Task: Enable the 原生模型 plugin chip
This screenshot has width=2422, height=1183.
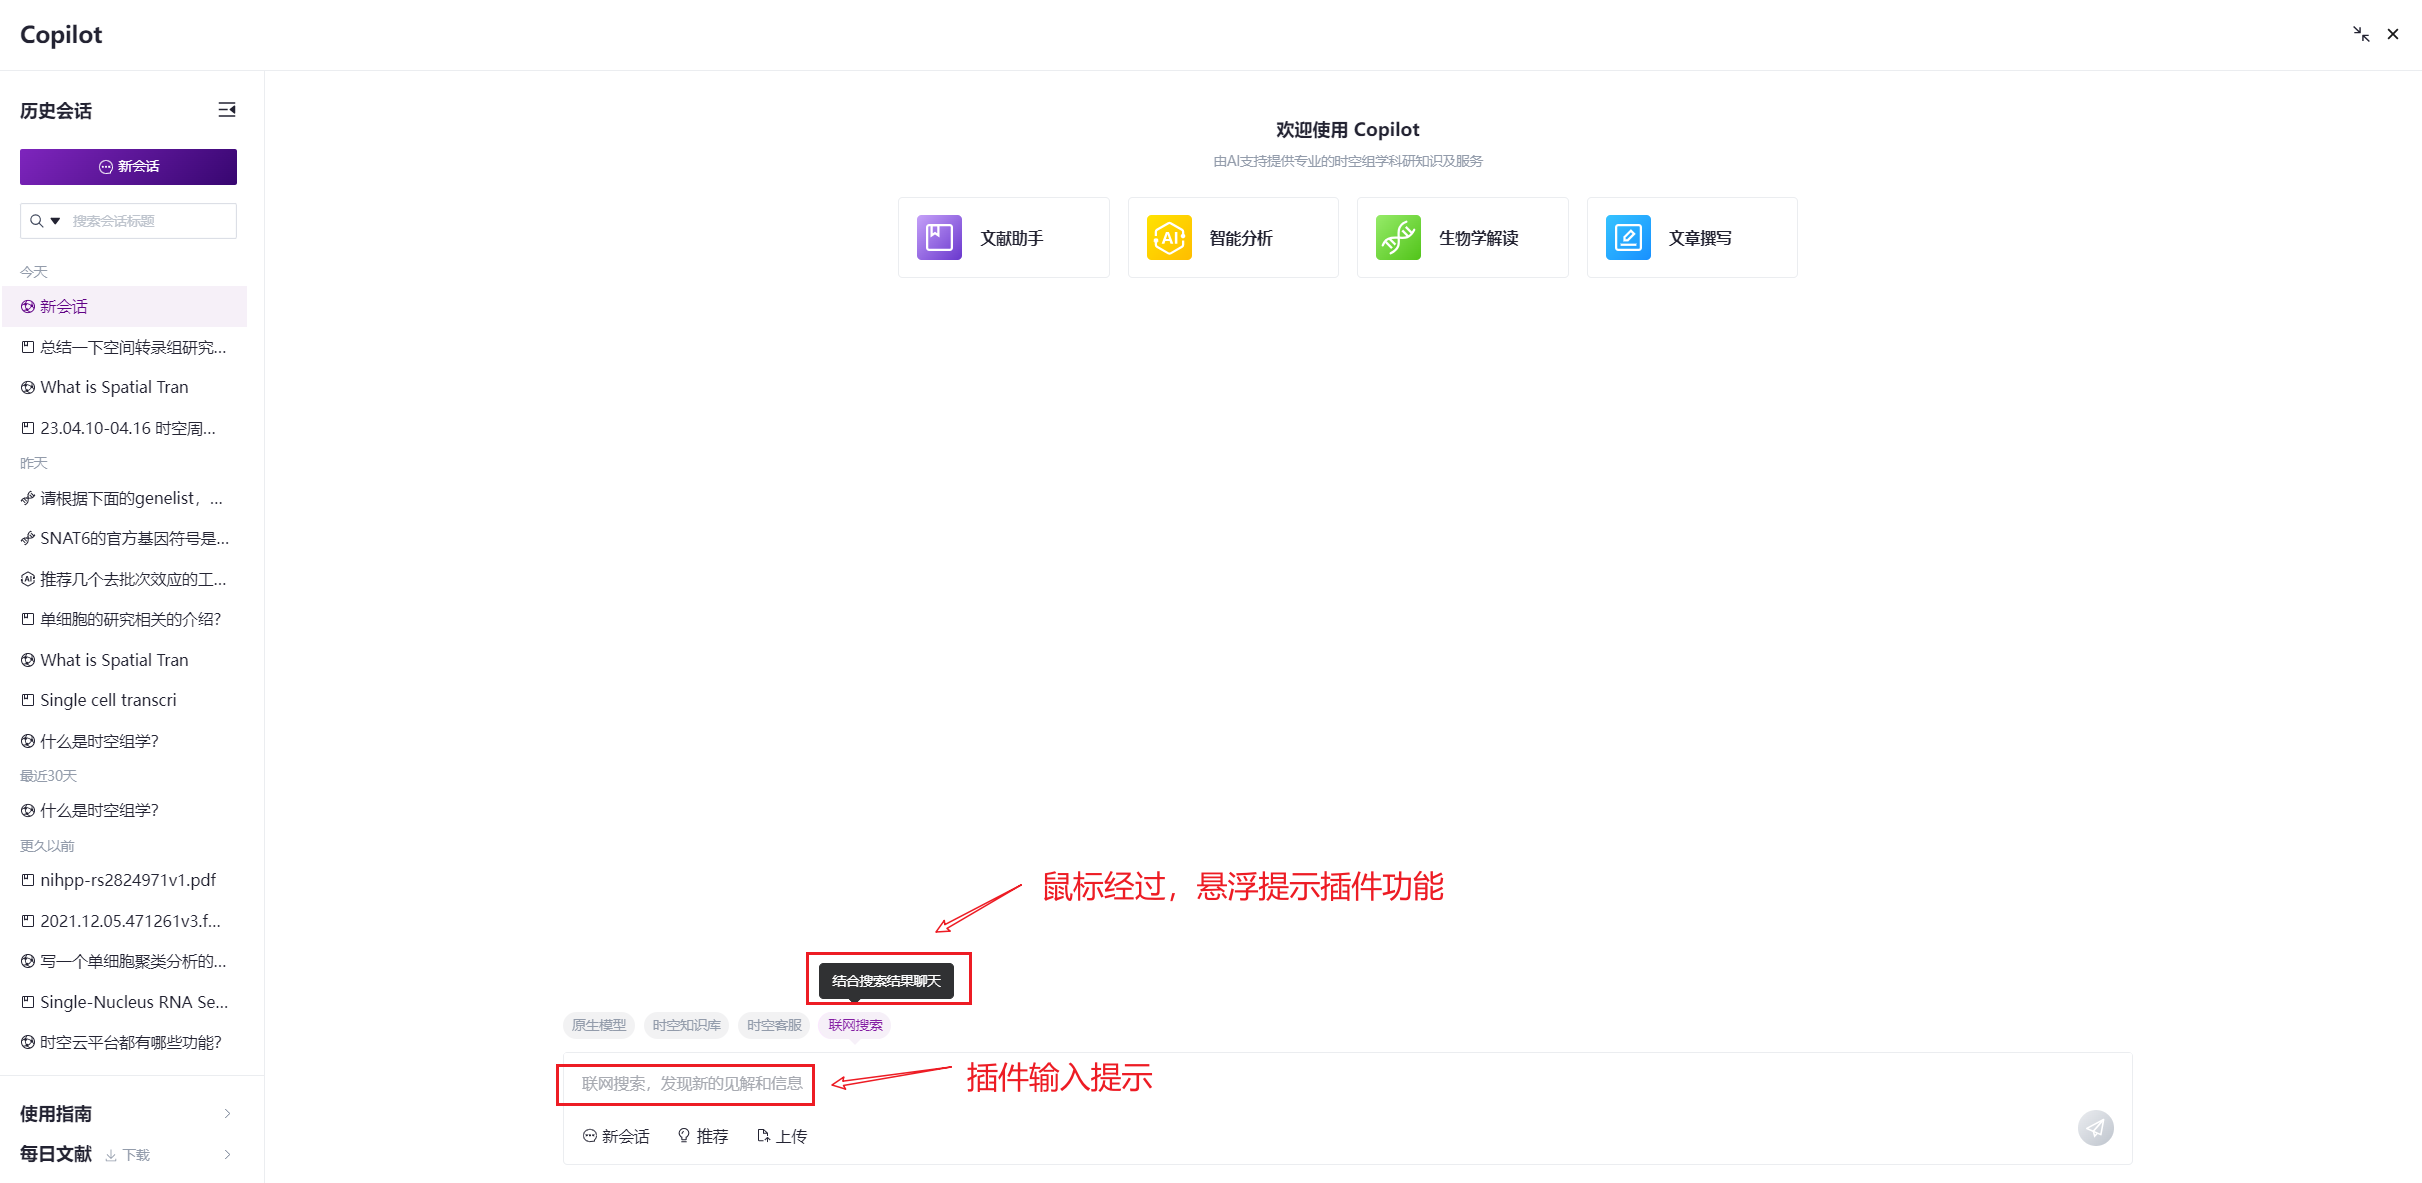Action: point(598,1025)
